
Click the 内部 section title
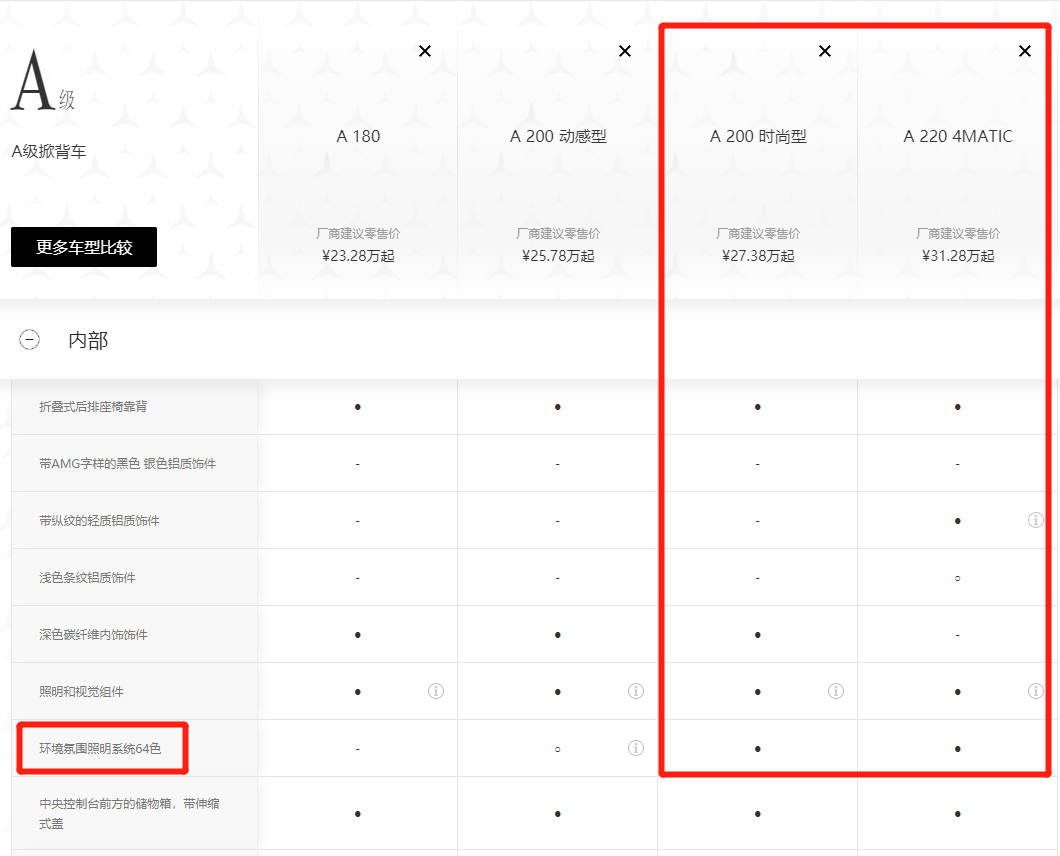tap(88, 340)
